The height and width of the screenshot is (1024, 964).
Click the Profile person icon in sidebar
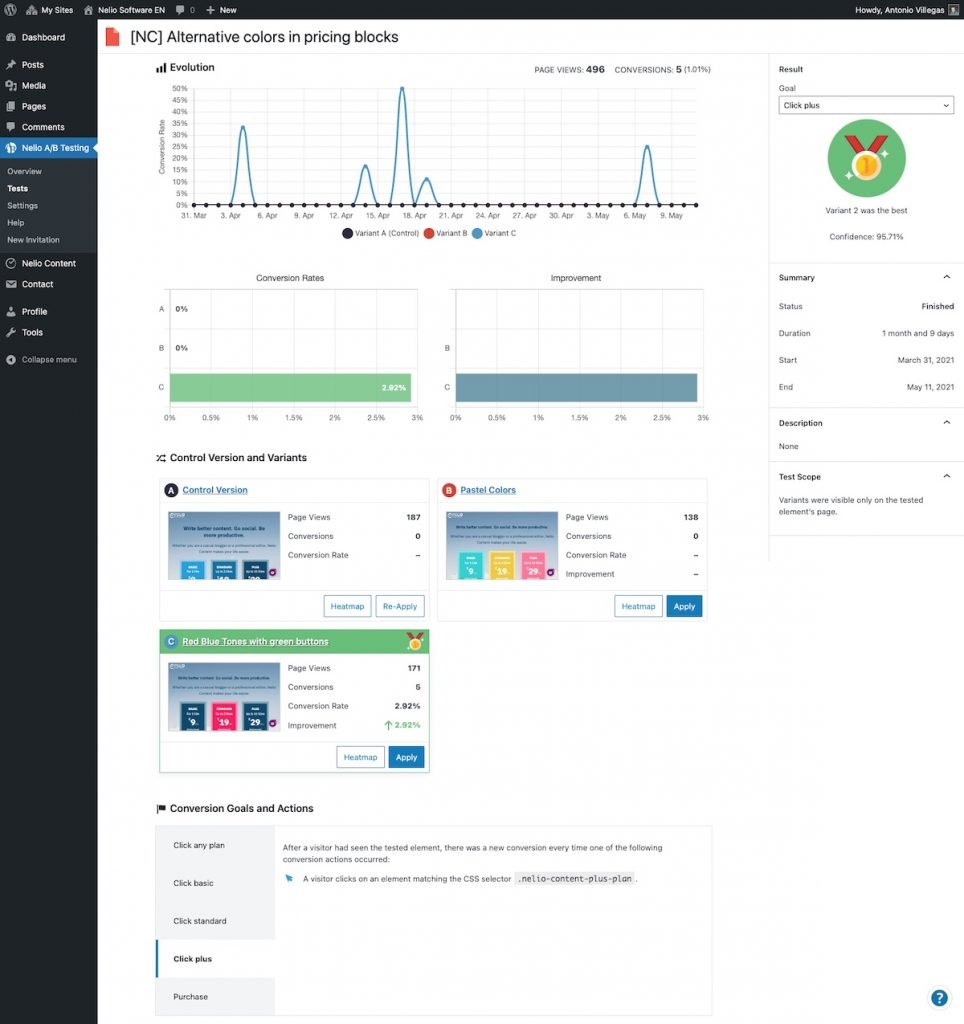(11, 312)
